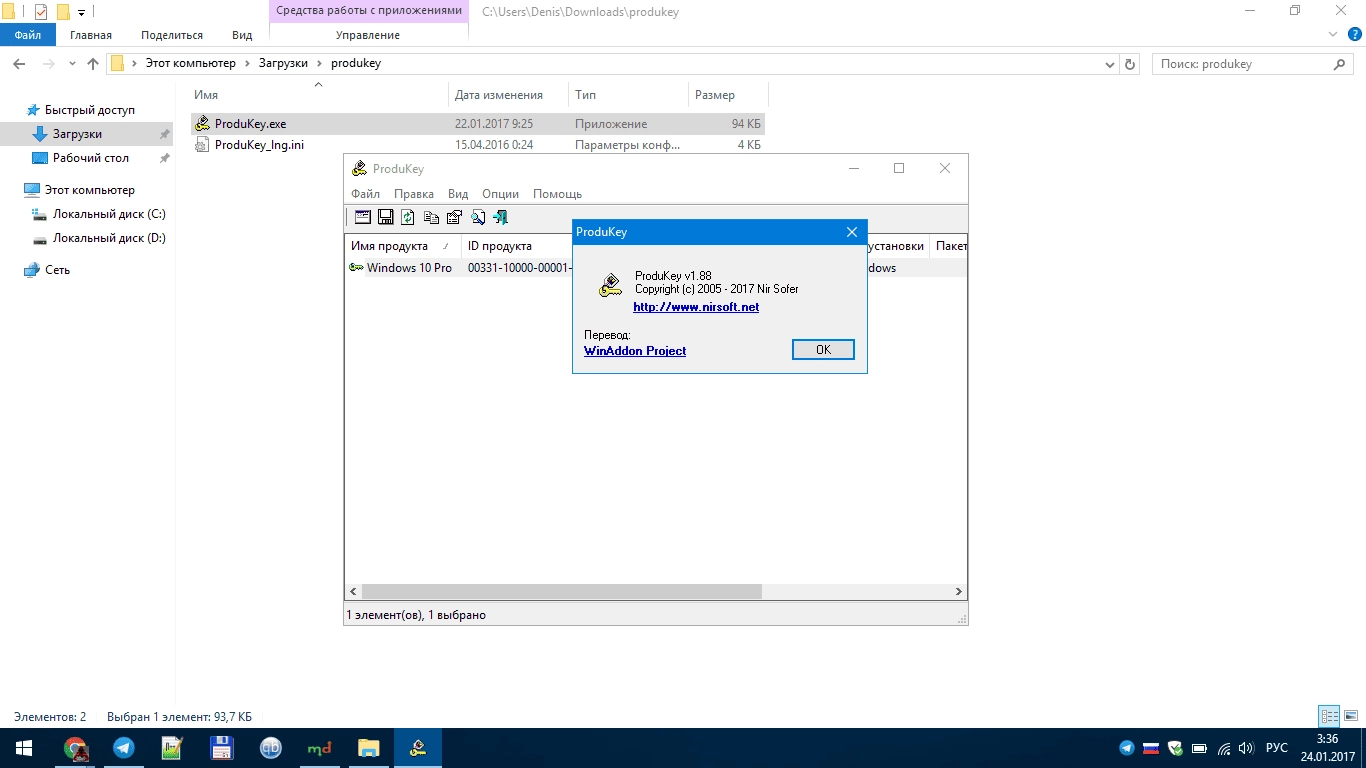This screenshot has height=768, width=1366.
Task: Click quick access toolbar Properties checkmark icon
Action: (41, 12)
